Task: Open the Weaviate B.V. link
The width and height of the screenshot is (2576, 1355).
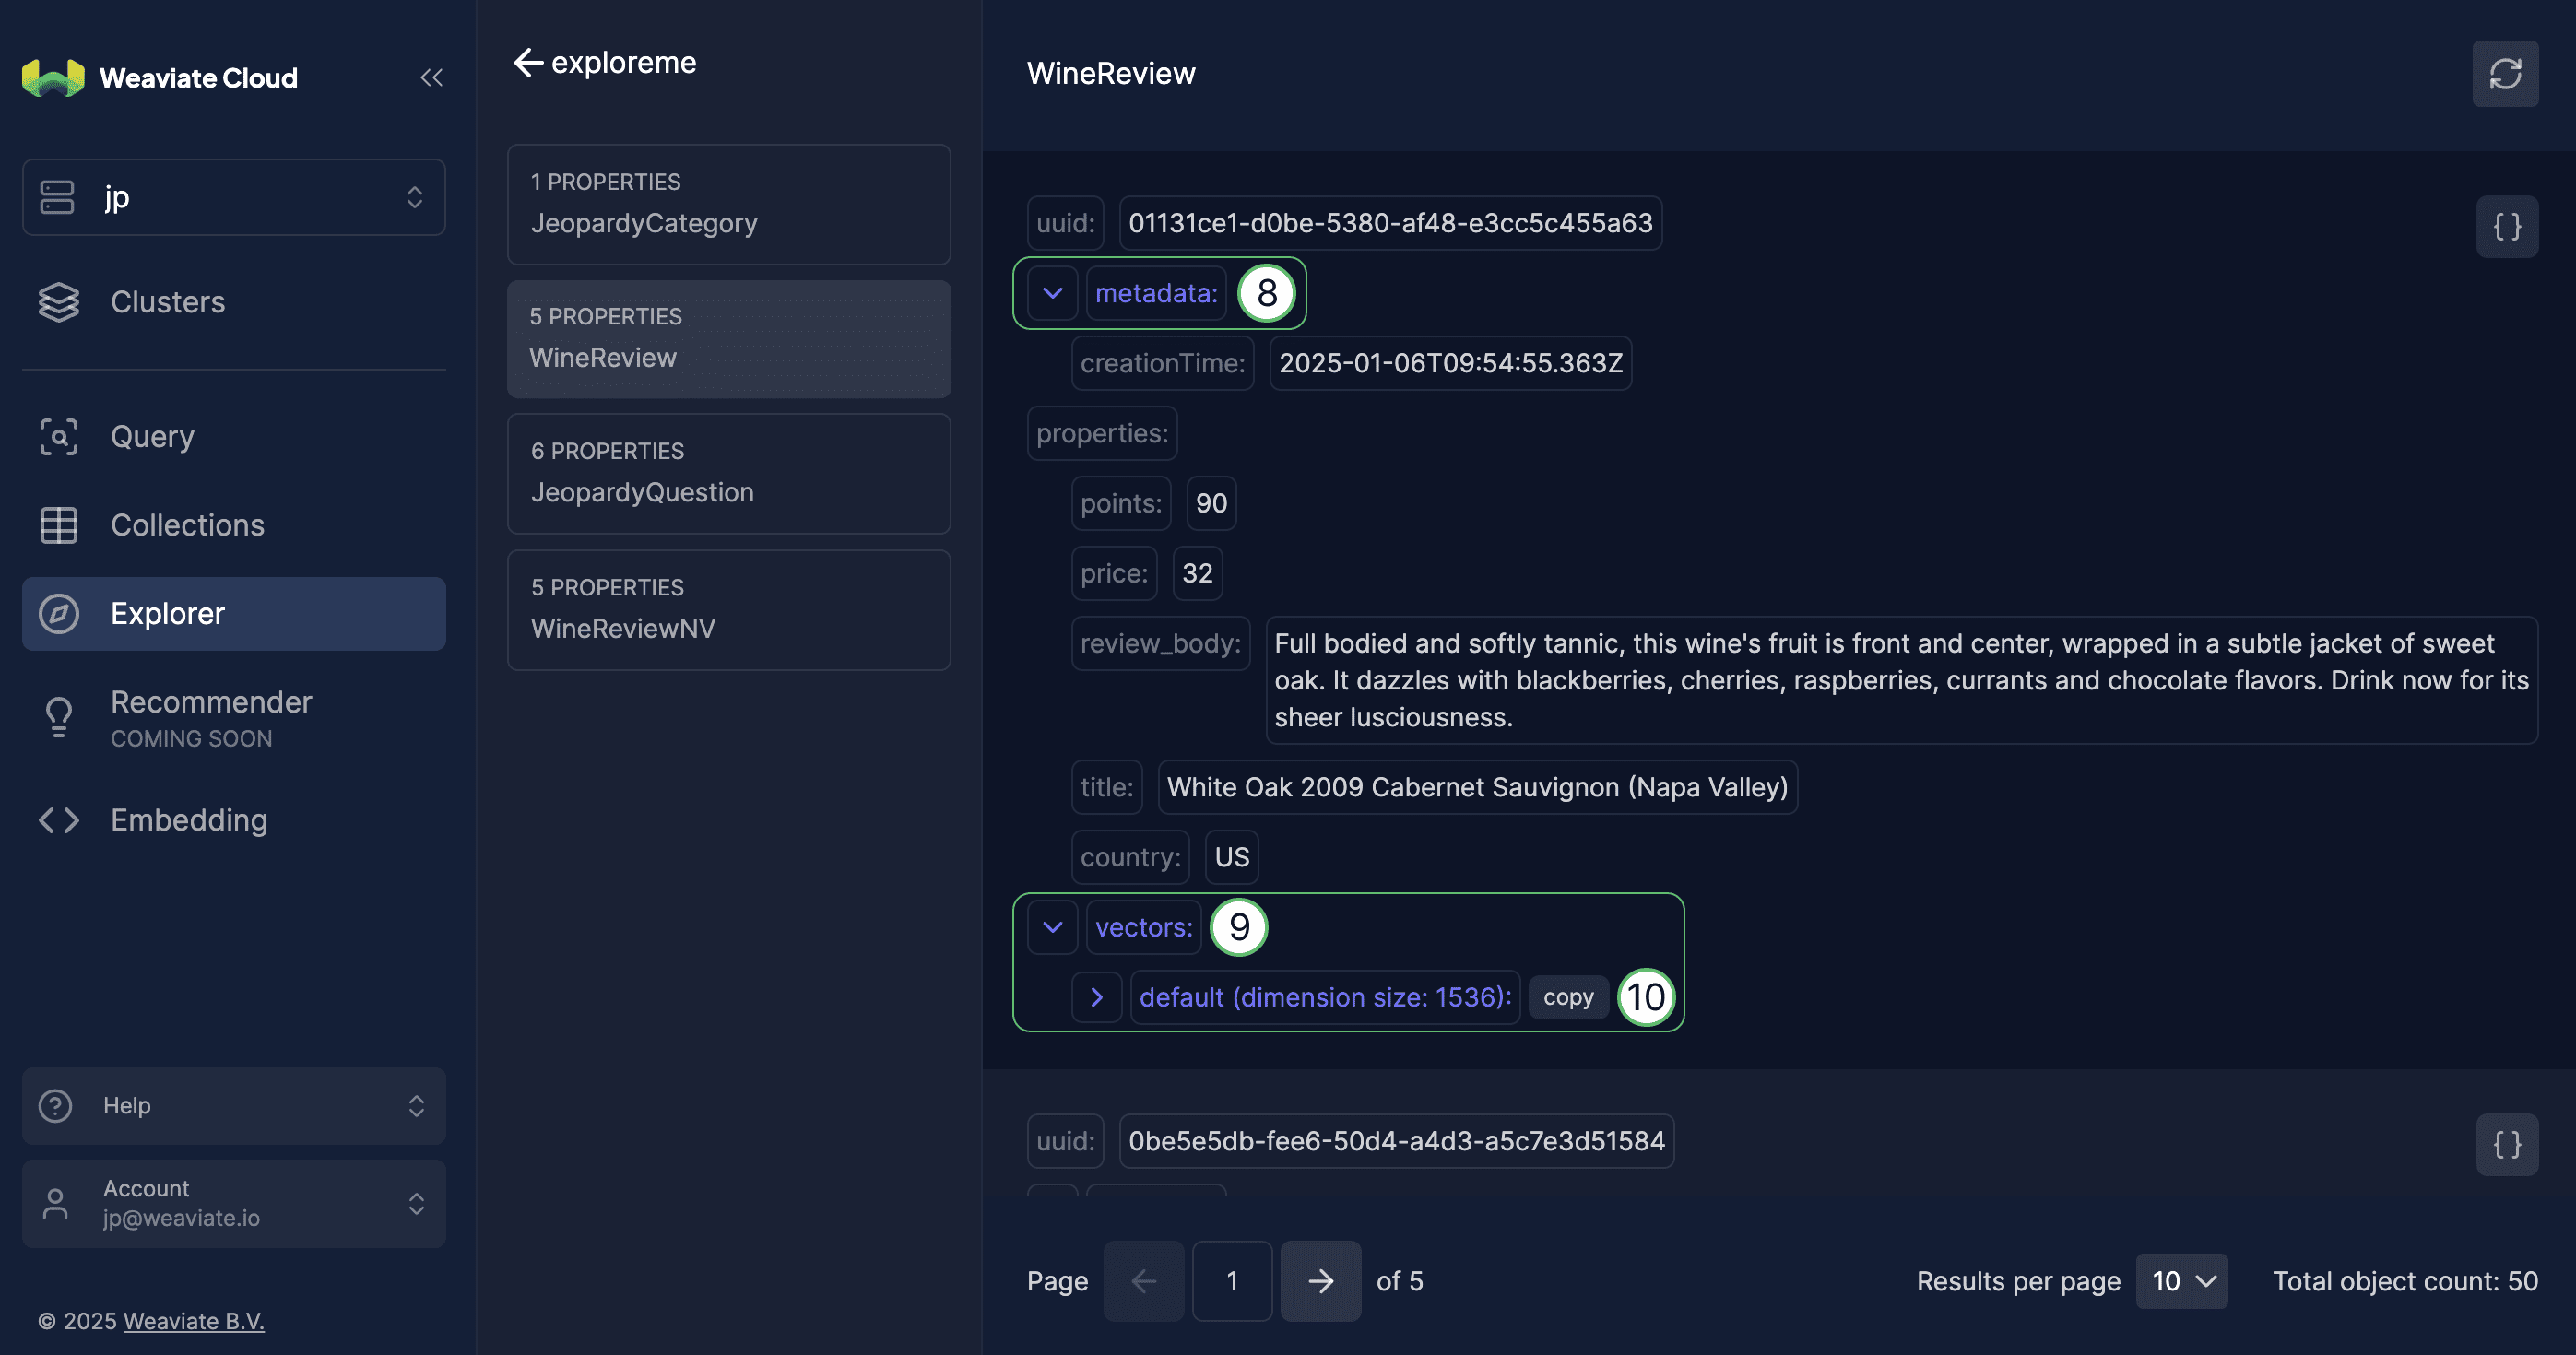Action: tap(193, 1320)
